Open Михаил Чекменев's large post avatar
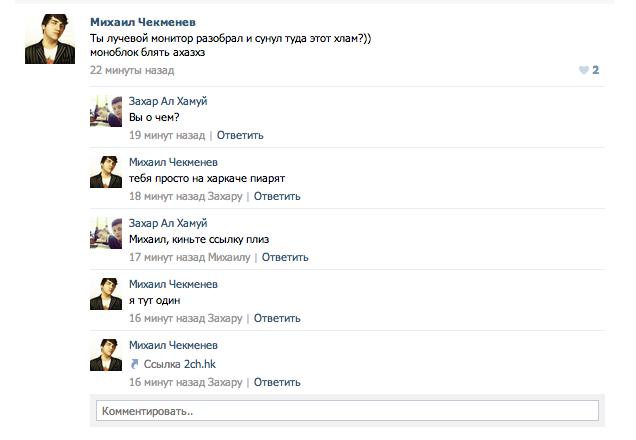The width and height of the screenshot is (636, 440). click(50, 39)
